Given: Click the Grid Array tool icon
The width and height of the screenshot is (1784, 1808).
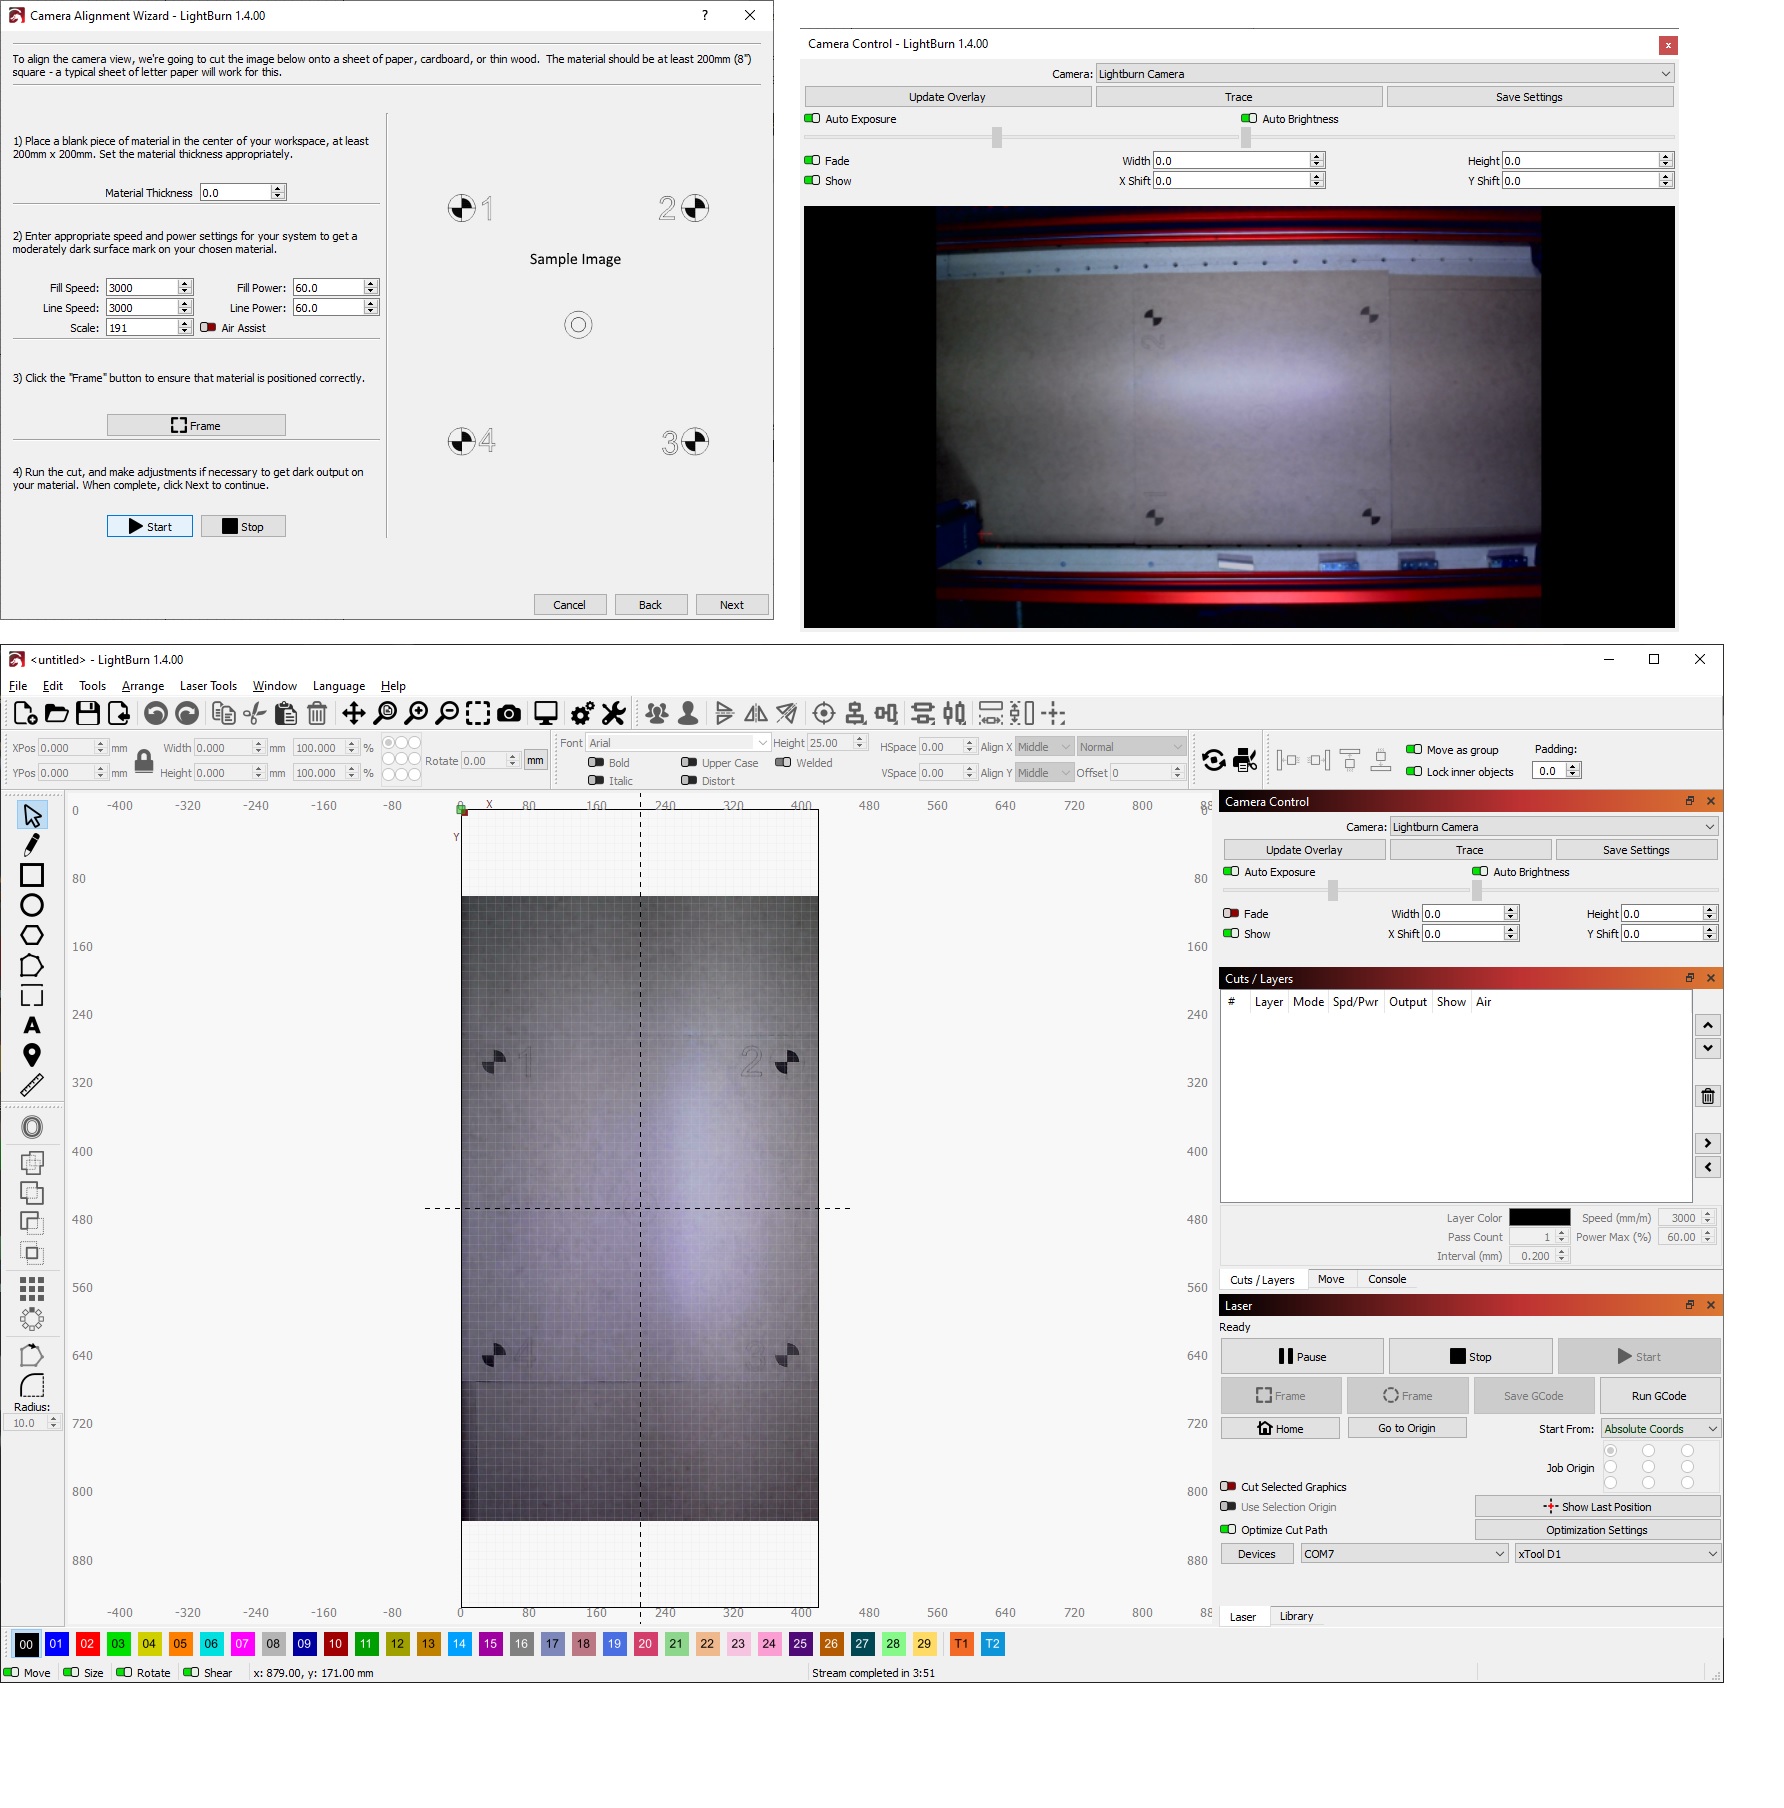Looking at the screenshot, I should [x=32, y=1289].
